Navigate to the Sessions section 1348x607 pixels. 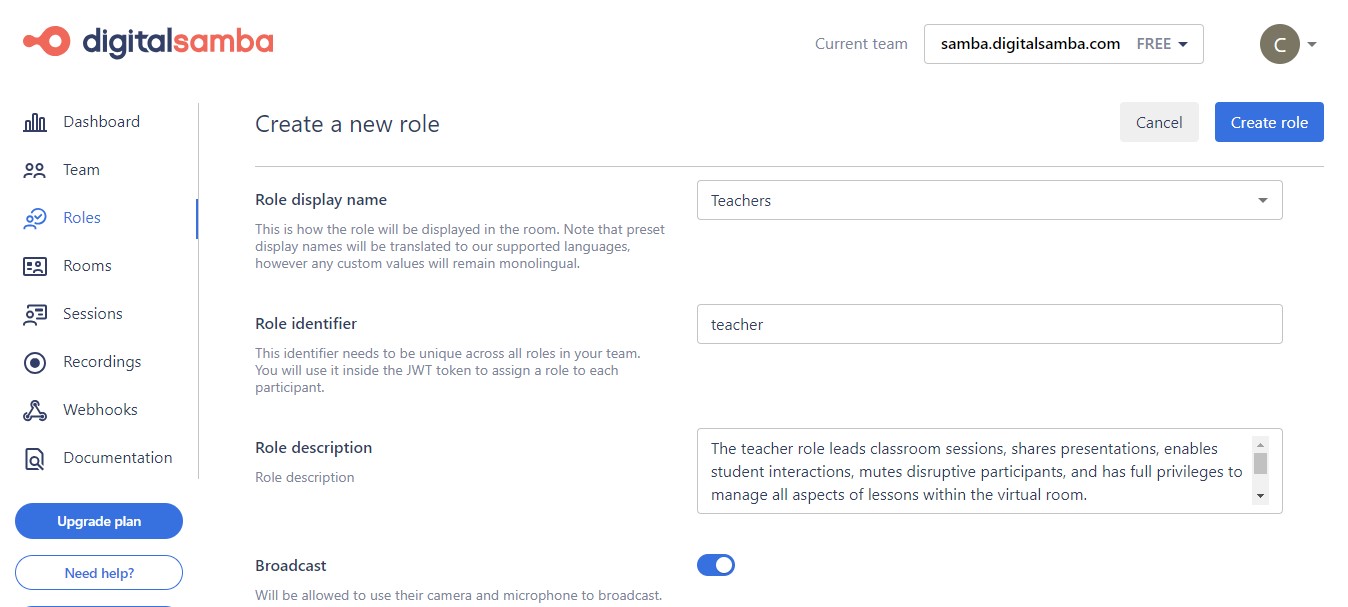pyautogui.click(x=92, y=313)
